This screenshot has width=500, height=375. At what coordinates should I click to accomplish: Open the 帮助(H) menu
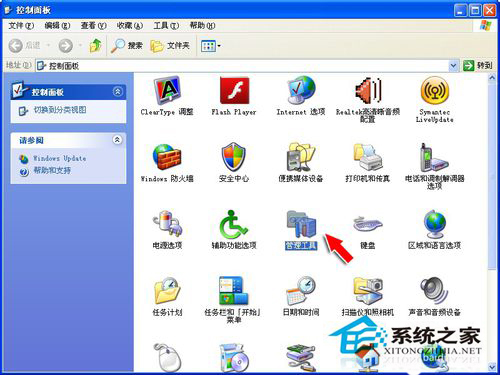pos(202,26)
